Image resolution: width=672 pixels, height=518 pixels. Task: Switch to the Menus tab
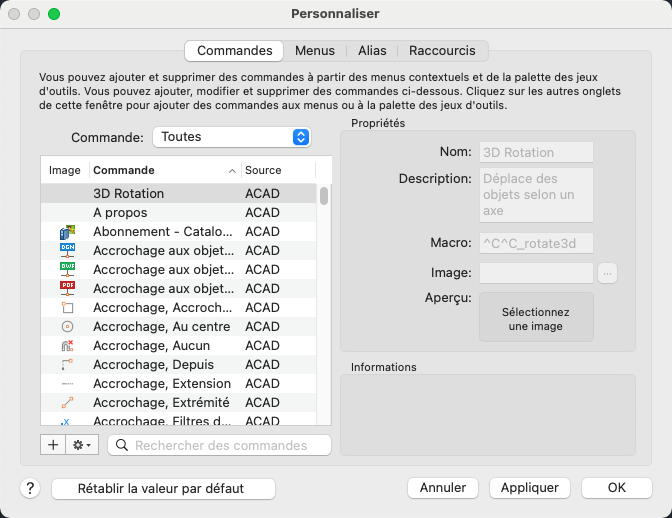315,50
